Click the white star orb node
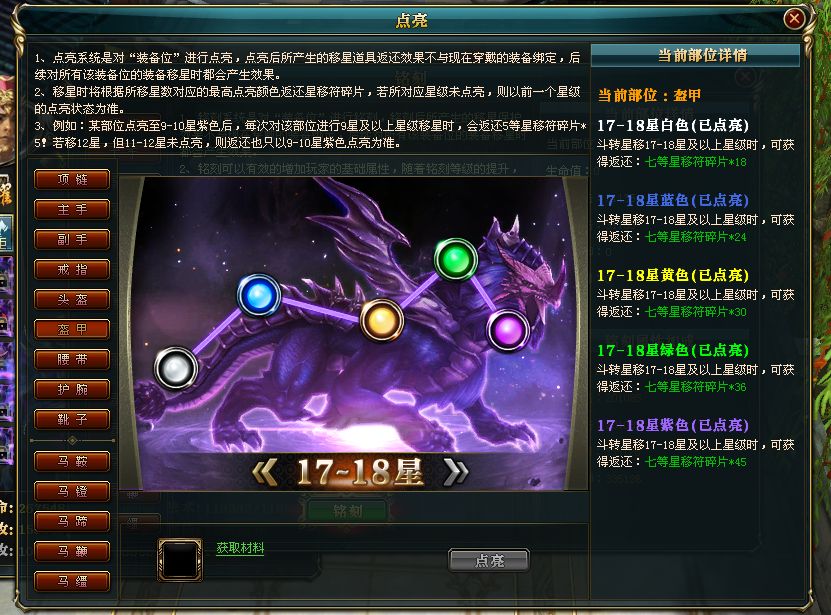The height and width of the screenshot is (615, 831). coord(176,368)
